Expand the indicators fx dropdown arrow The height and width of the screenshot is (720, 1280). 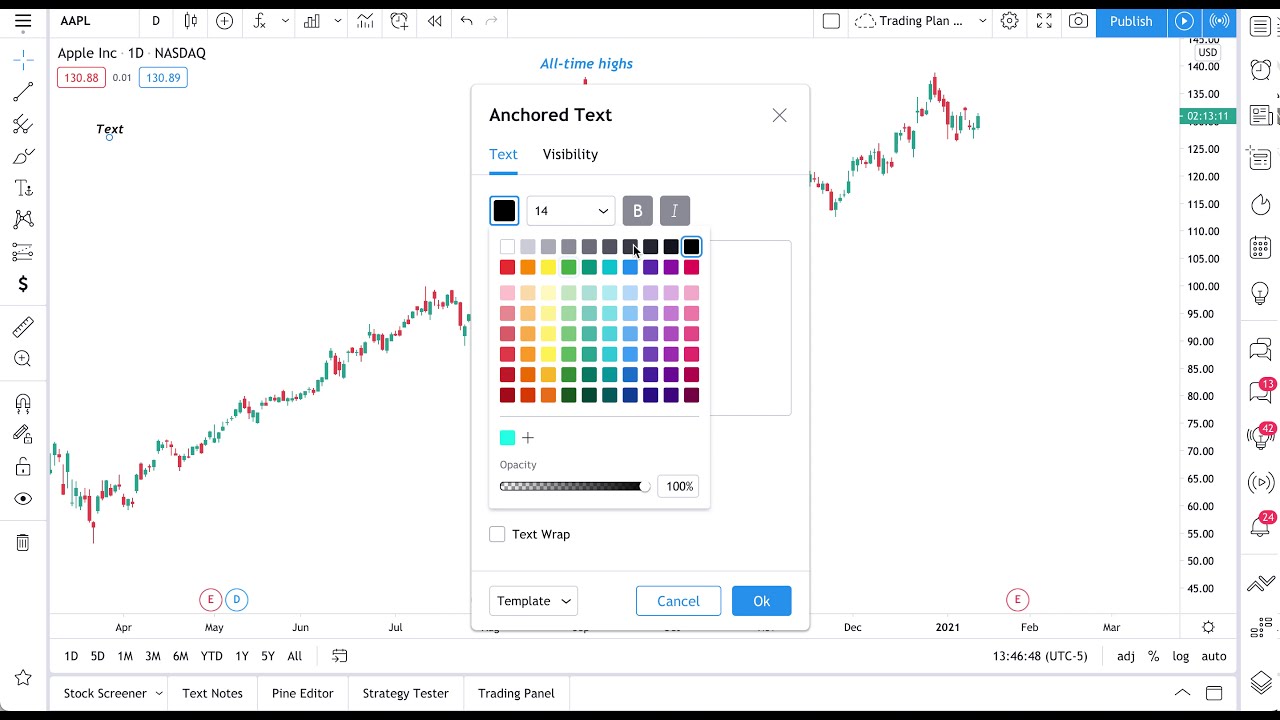[x=285, y=21]
